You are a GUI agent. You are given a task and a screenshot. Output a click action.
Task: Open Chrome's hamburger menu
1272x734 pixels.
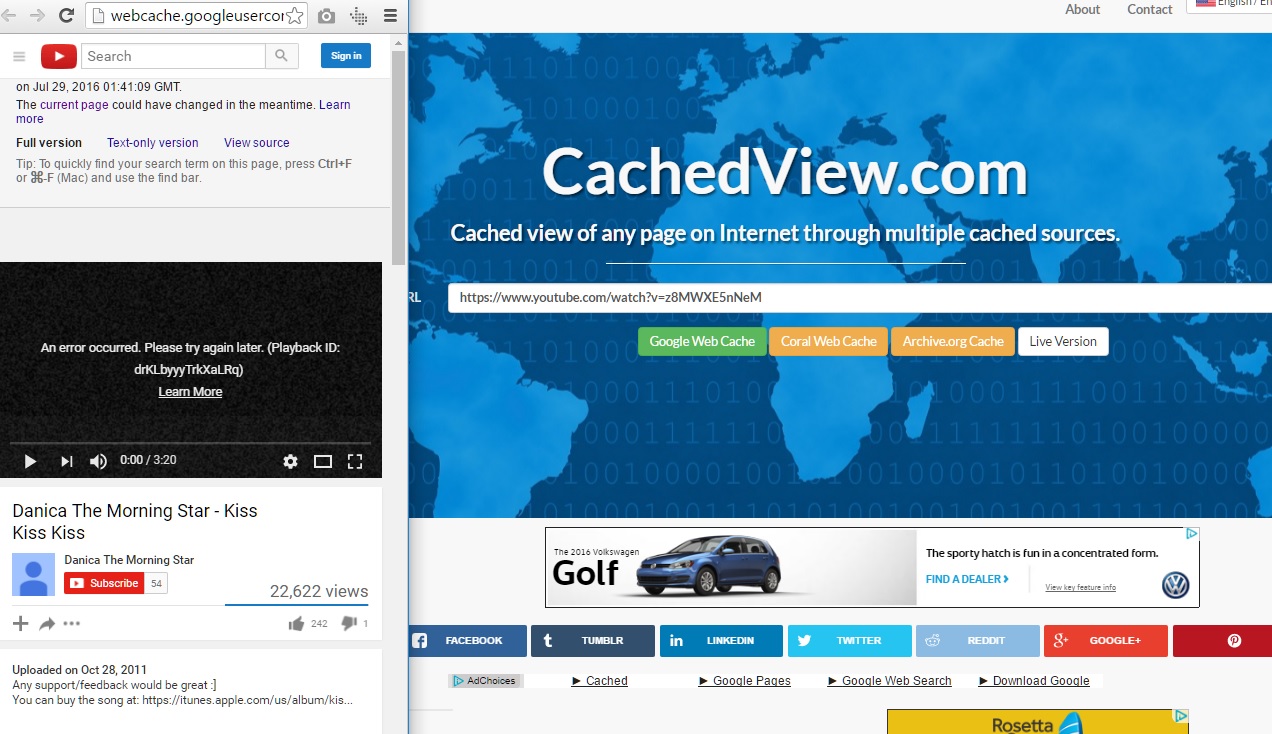tap(390, 16)
